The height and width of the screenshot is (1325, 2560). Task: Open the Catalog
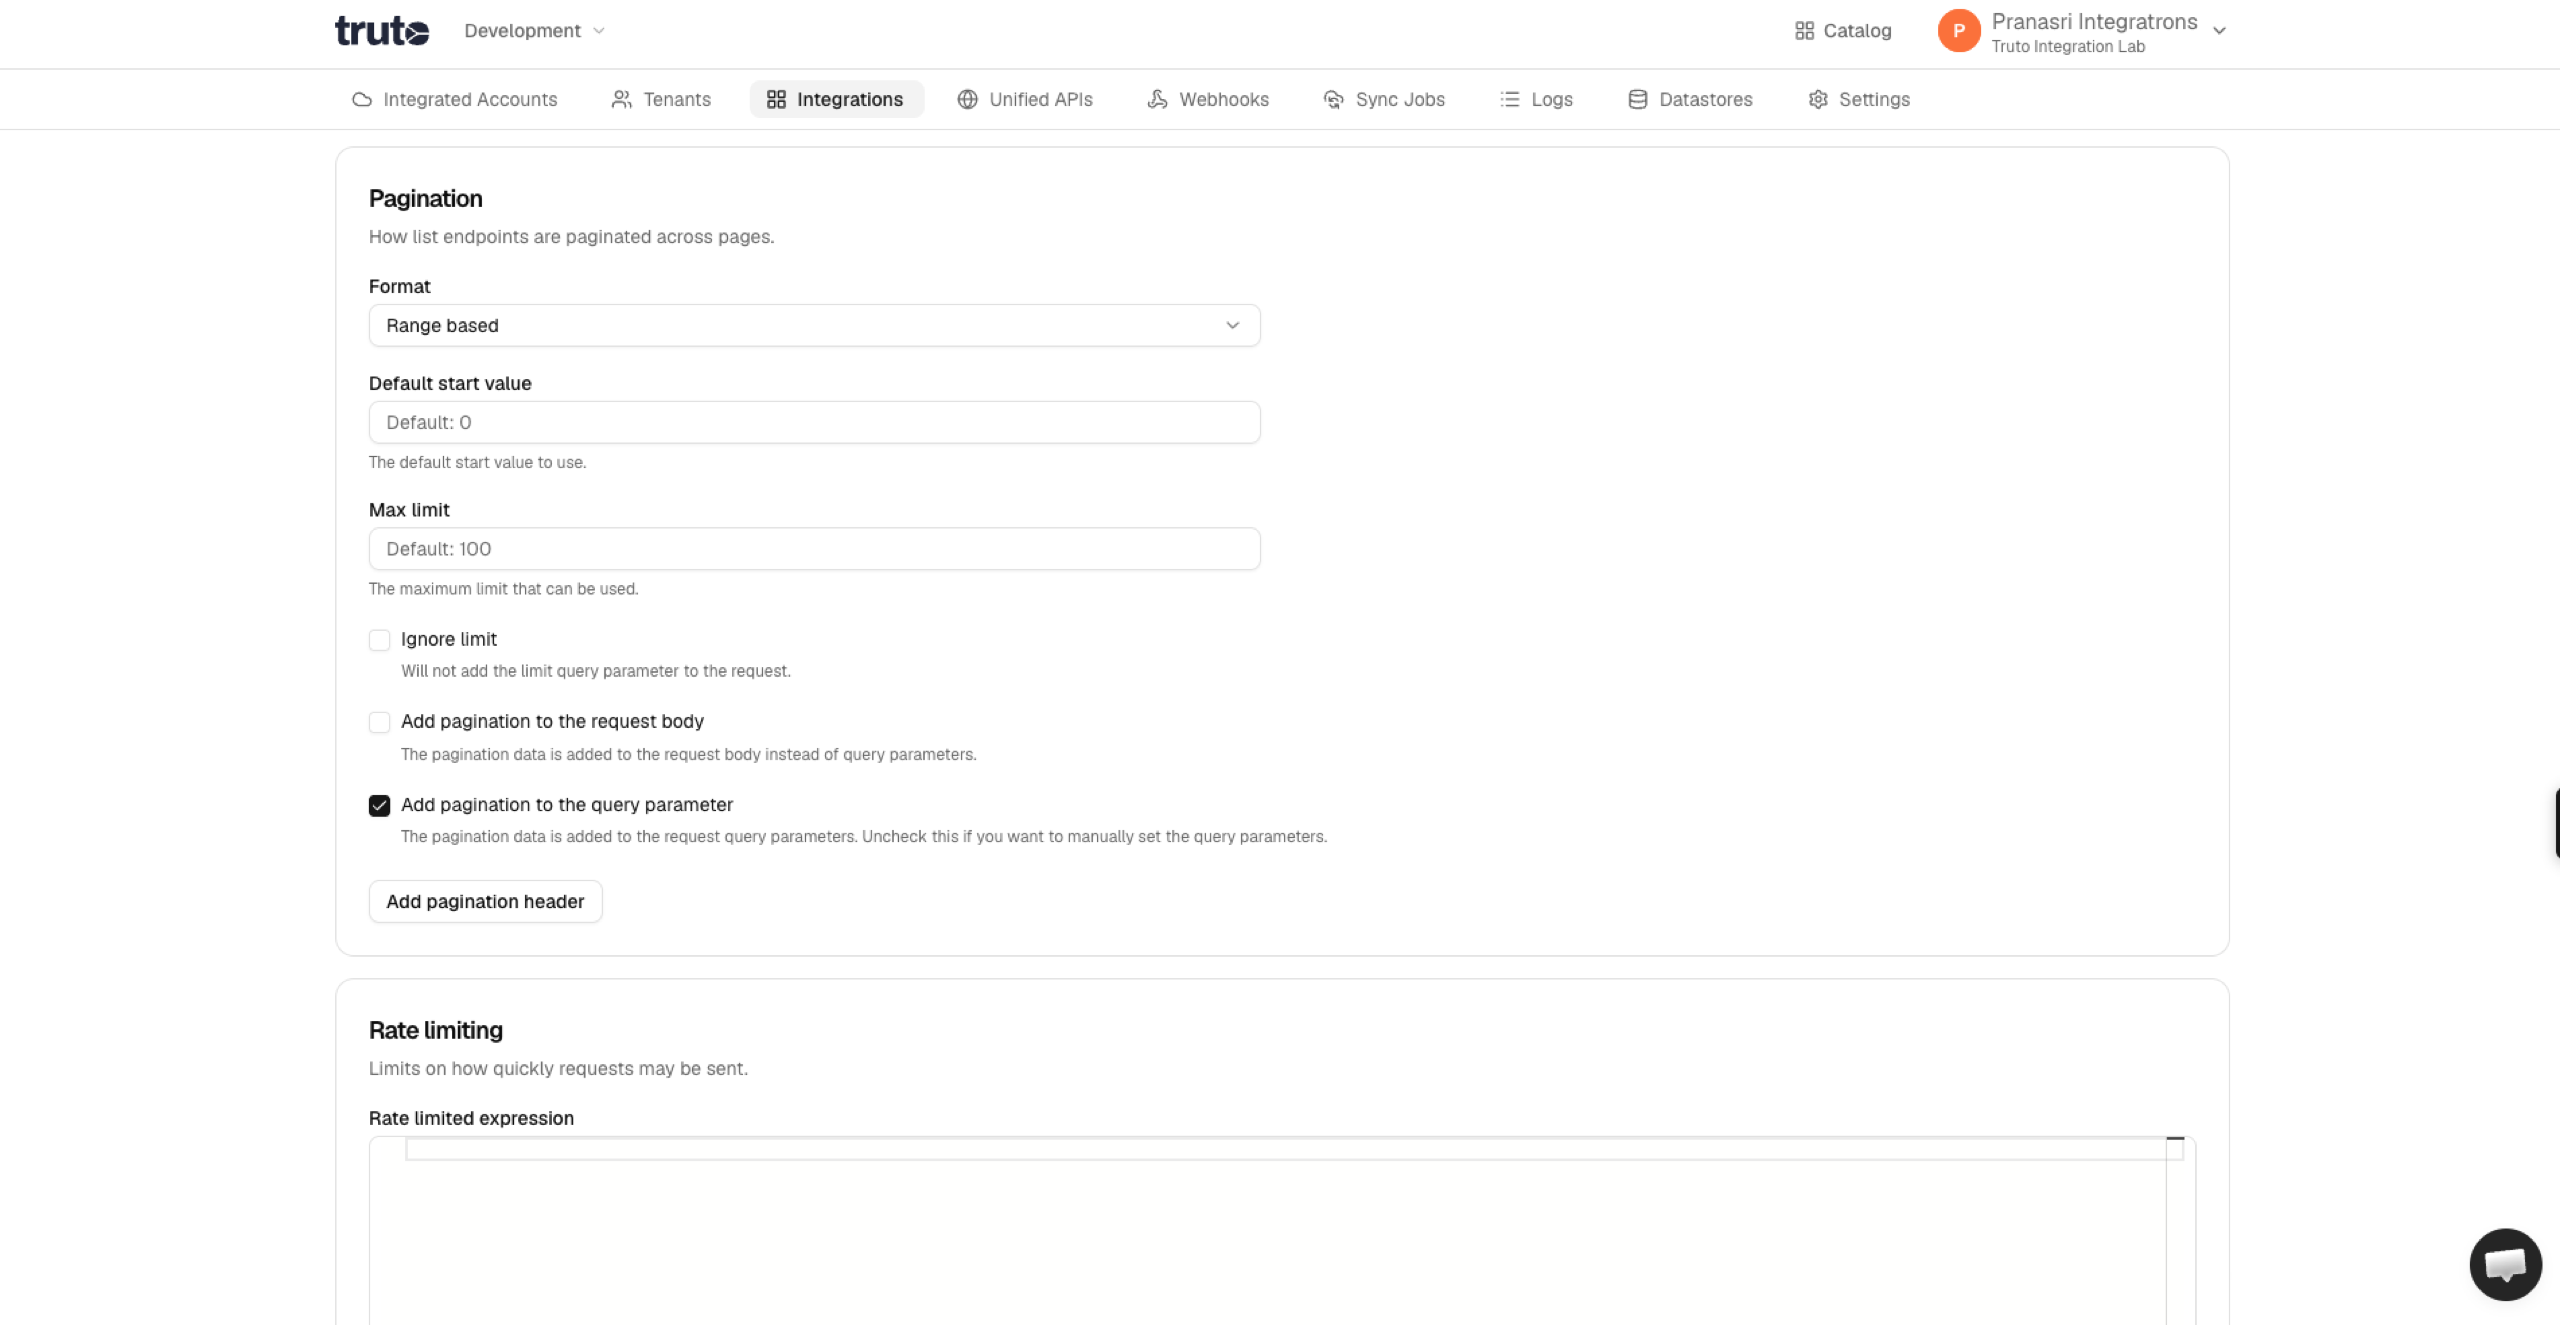click(x=1843, y=31)
